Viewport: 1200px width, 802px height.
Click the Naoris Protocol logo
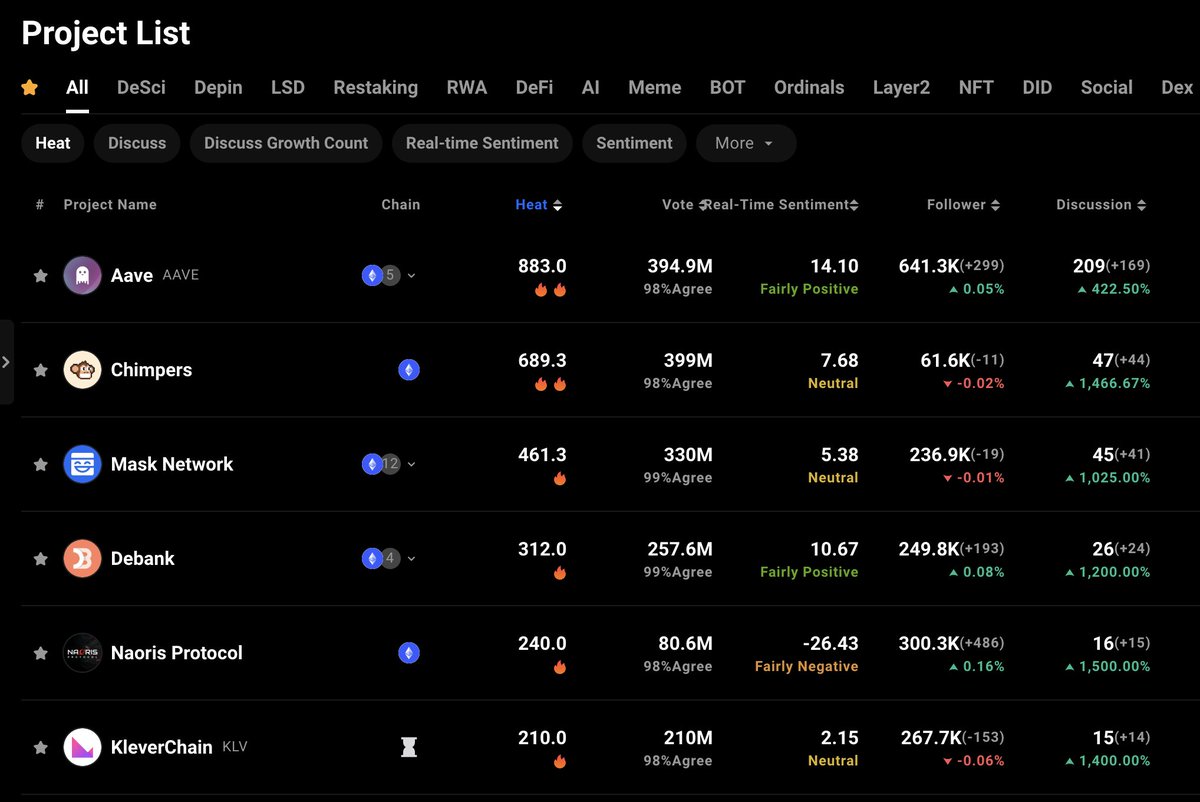pos(82,653)
